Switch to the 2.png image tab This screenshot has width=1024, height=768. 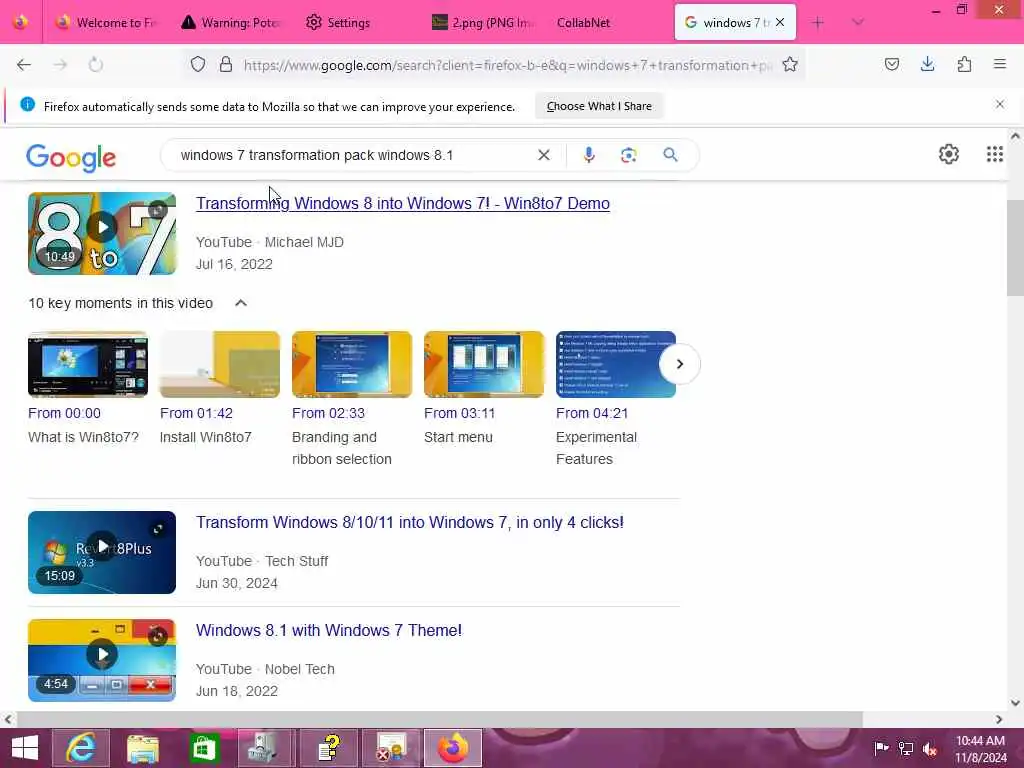pyautogui.click(x=483, y=22)
